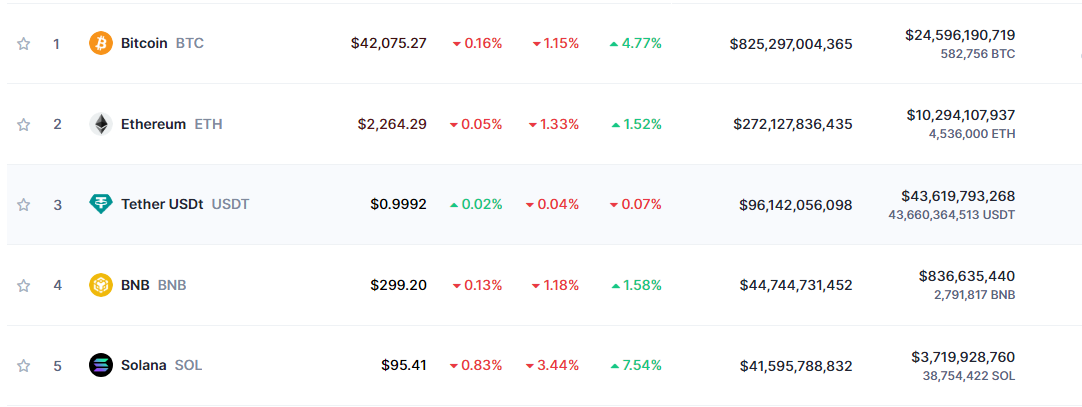Click the Bitcoin coin logo icon
Image resolution: width=1082 pixels, height=407 pixels.
point(101,43)
